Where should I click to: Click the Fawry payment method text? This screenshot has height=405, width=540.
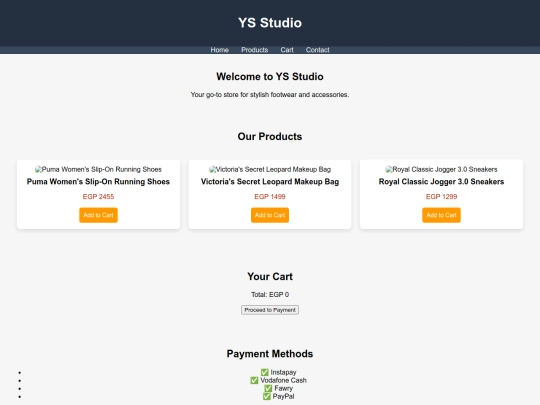[284, 388]
